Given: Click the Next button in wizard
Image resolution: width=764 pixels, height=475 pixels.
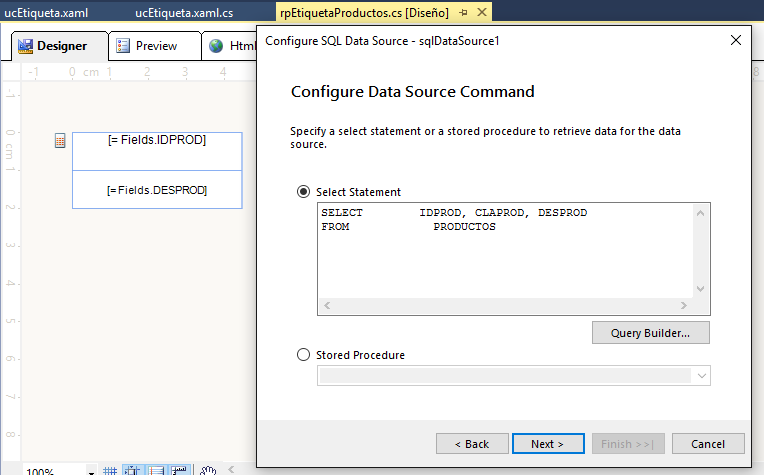Looking at the screenshot, I should click(x=547, y=443).
